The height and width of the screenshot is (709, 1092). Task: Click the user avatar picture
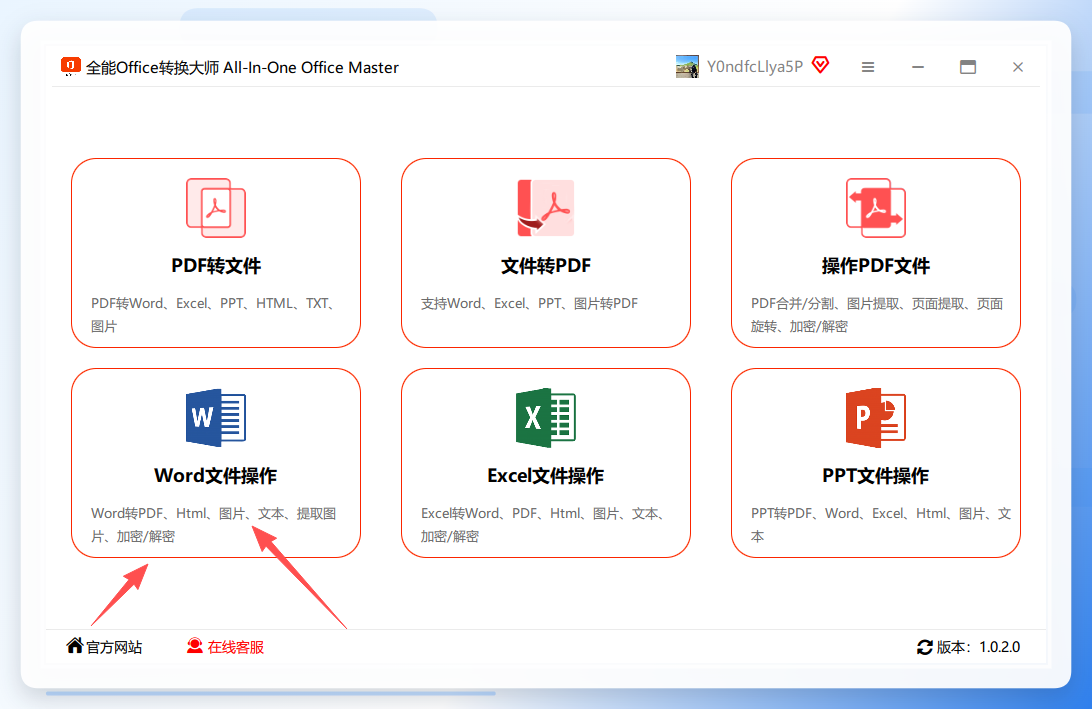(x=687, y=67)
